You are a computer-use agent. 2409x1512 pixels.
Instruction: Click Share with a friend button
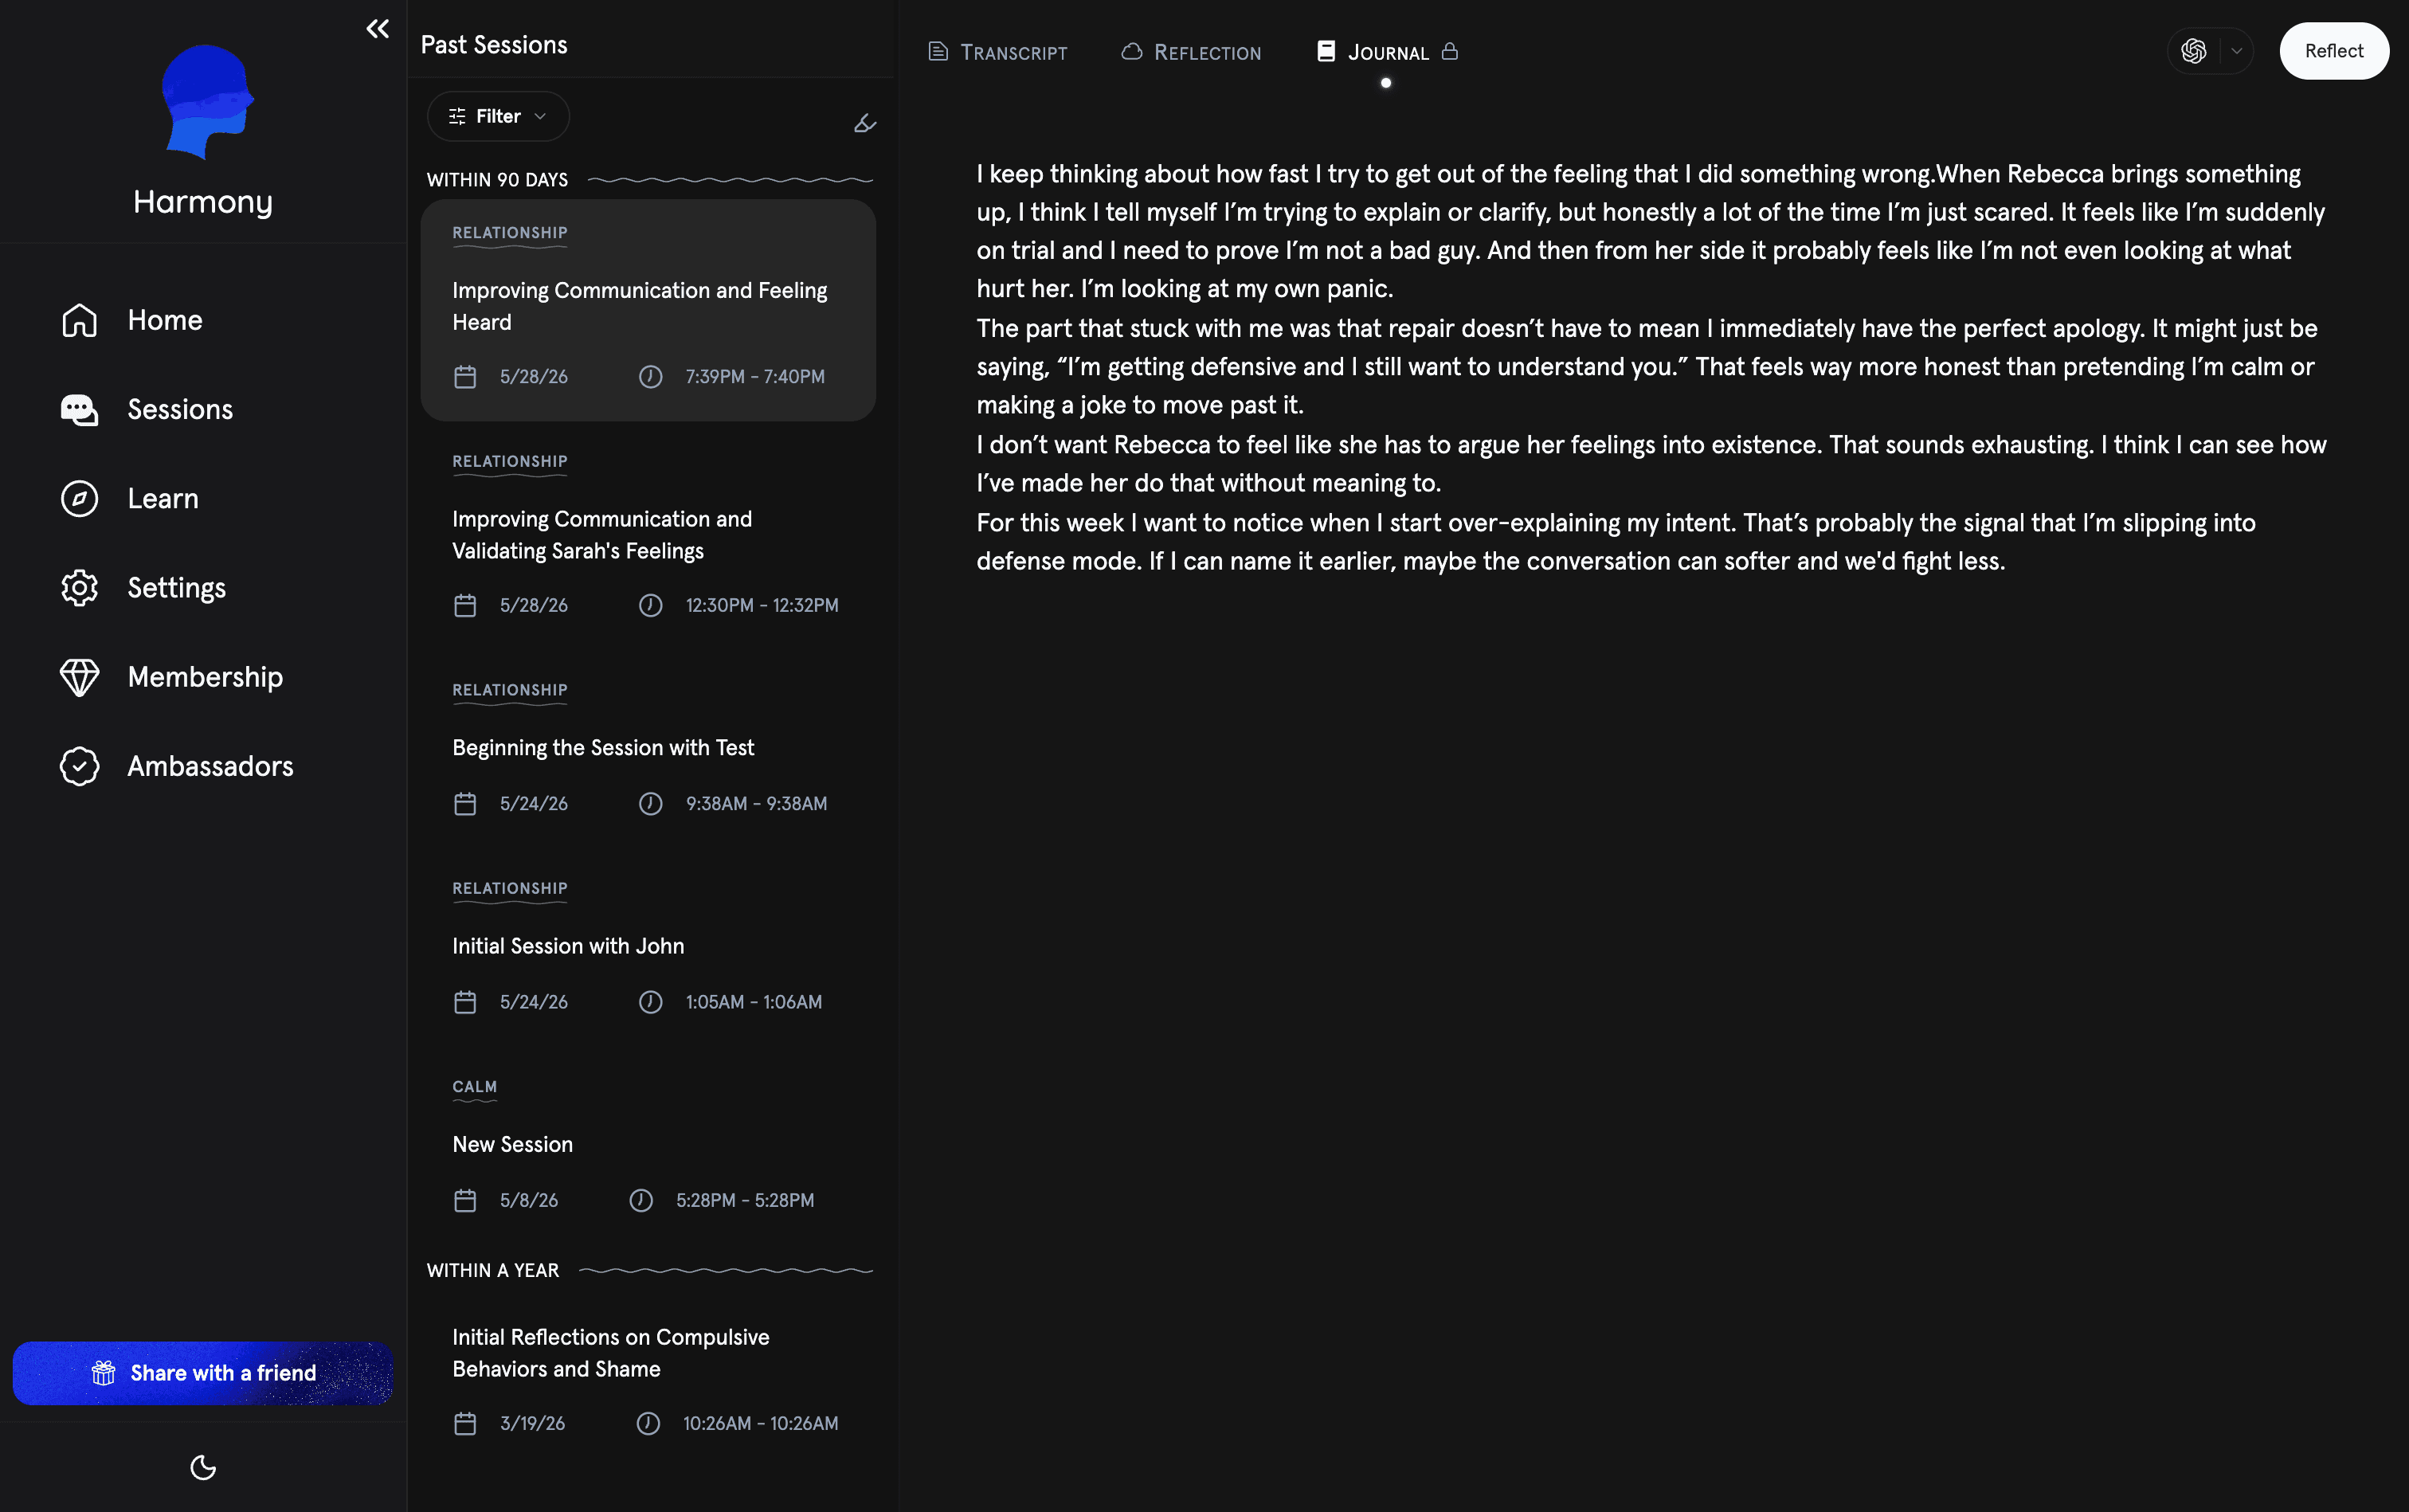pos(203,1373)
